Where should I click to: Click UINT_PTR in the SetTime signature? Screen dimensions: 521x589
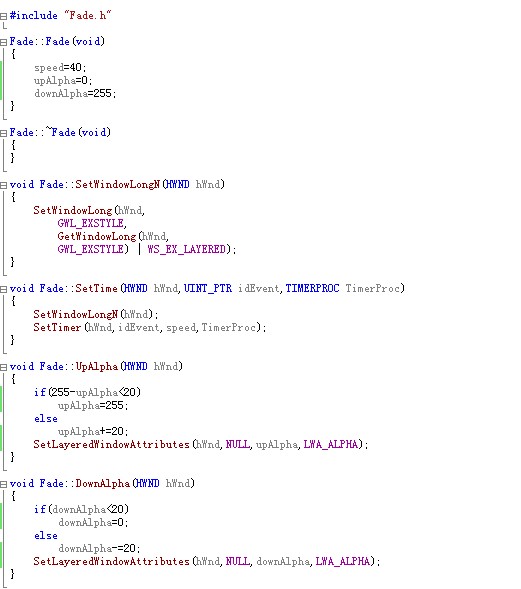(x=208, y=288)
